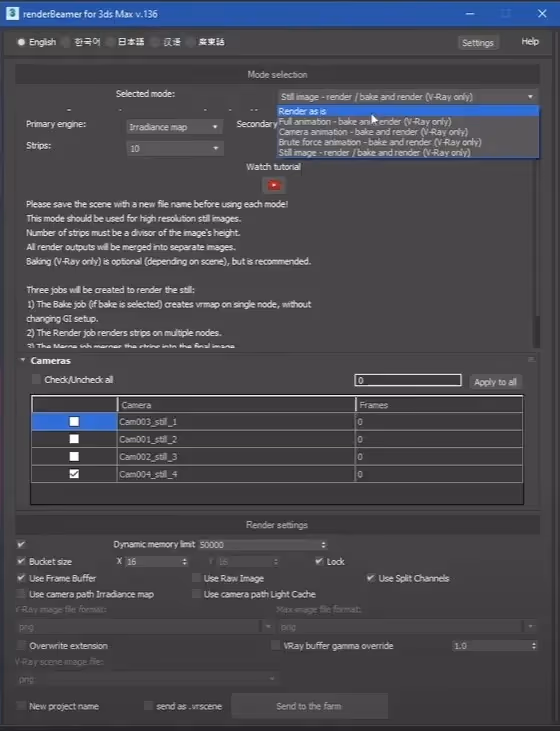
Task: Choose 'Brute force animation - bake and render' option
Action: pyautogui.click(x=408, y=142)
